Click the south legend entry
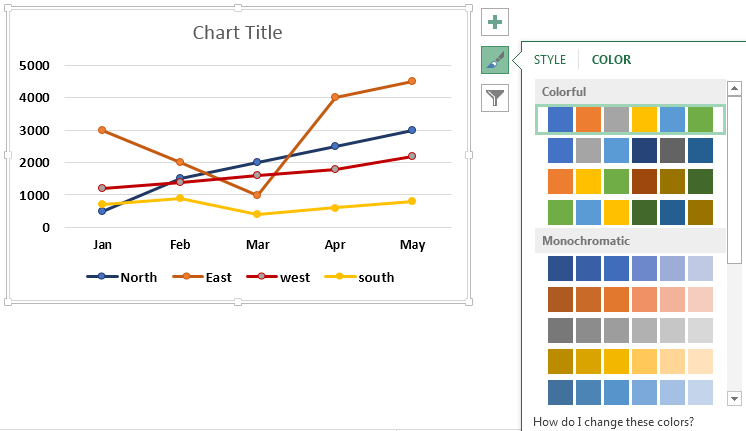Image resolution: width=746 pixels, height=431 pixels. click(359, 277)
